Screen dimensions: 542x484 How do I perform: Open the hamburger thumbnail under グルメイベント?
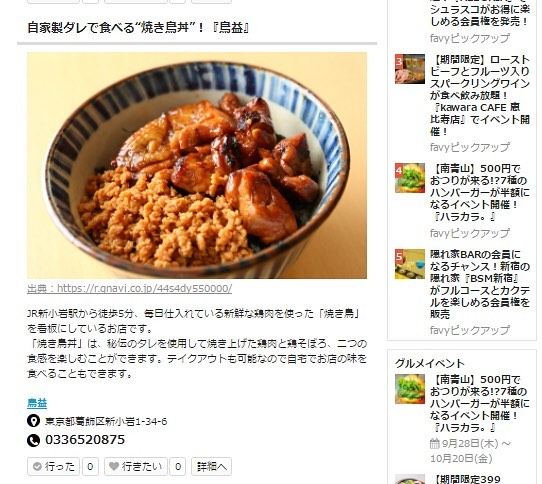pyautogui.click(x=410, y=389)
